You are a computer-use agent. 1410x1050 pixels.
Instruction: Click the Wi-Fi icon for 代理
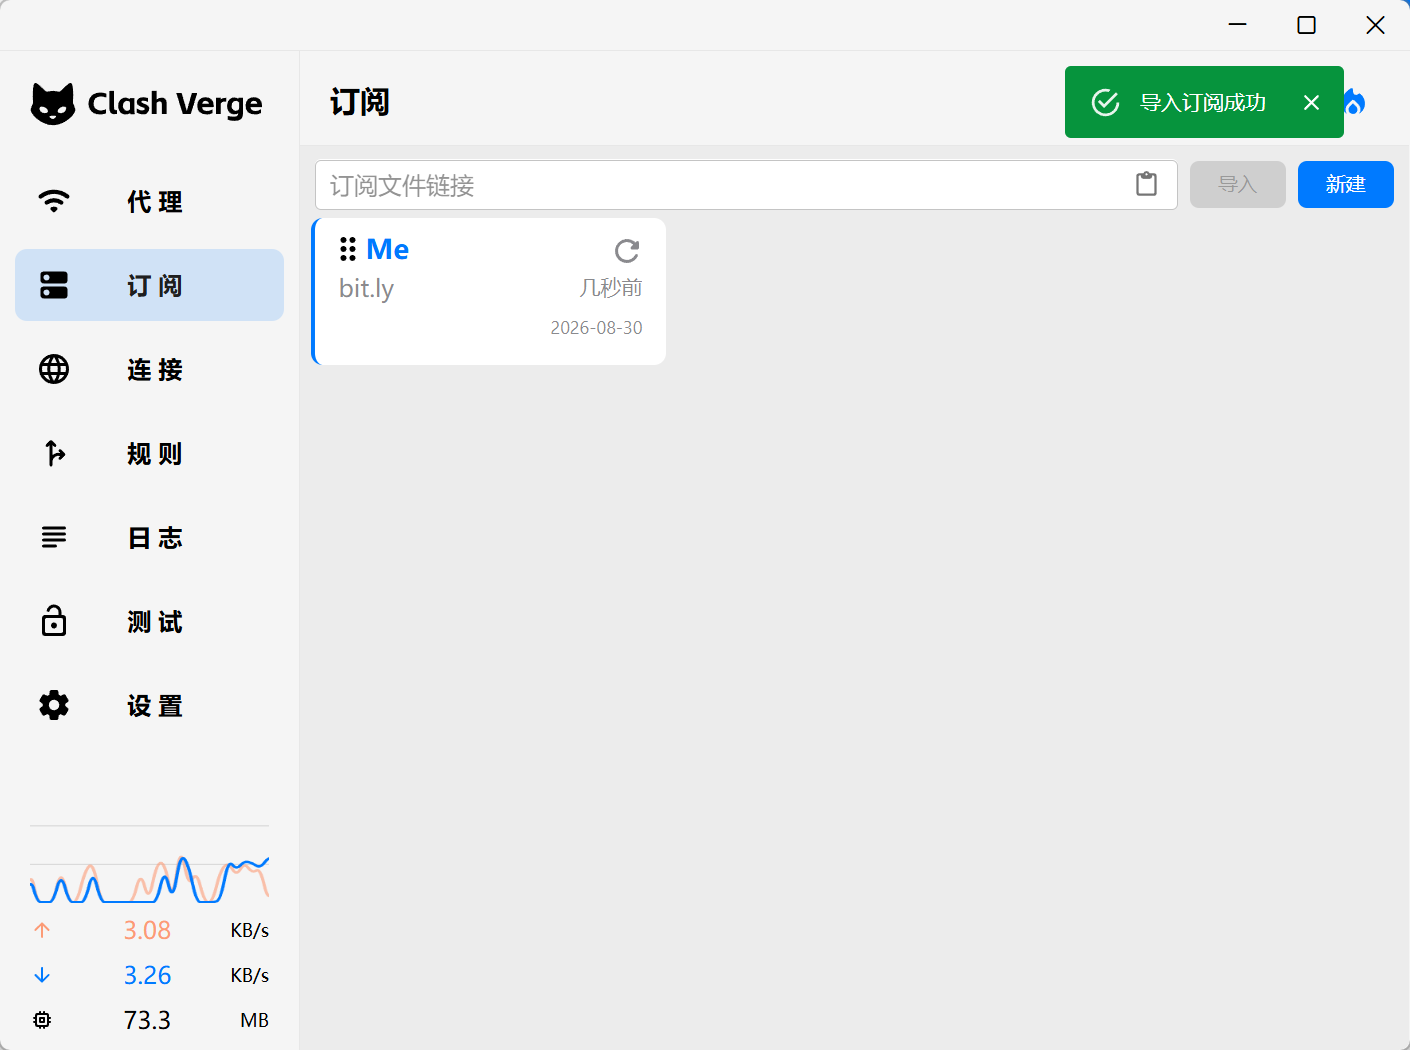pos(54,201)
